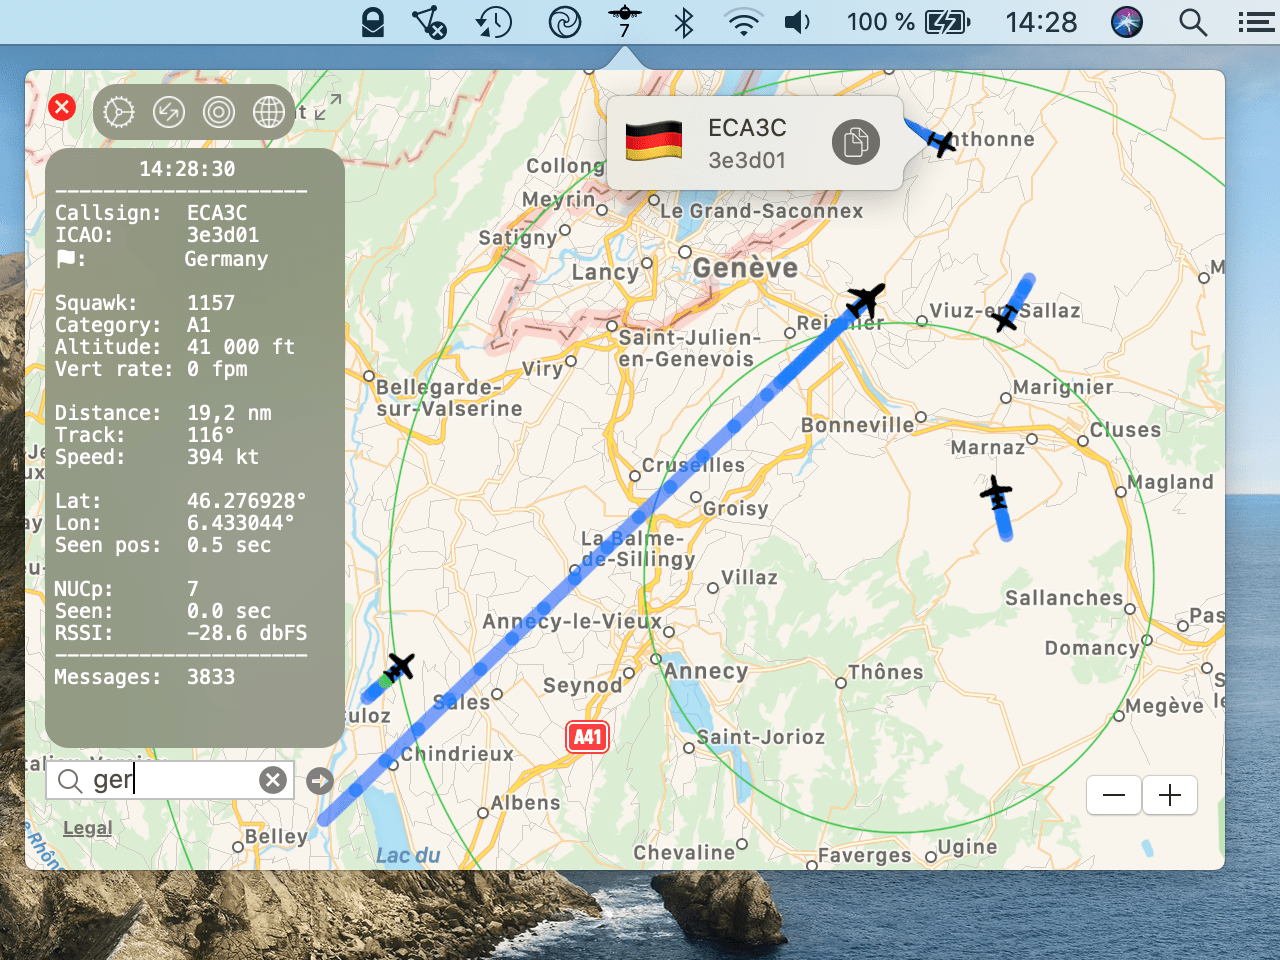This screenshot has width=1280, height=960.
Task: Click the Saint-Jorioz label on the map
Action: coord(761,737)
